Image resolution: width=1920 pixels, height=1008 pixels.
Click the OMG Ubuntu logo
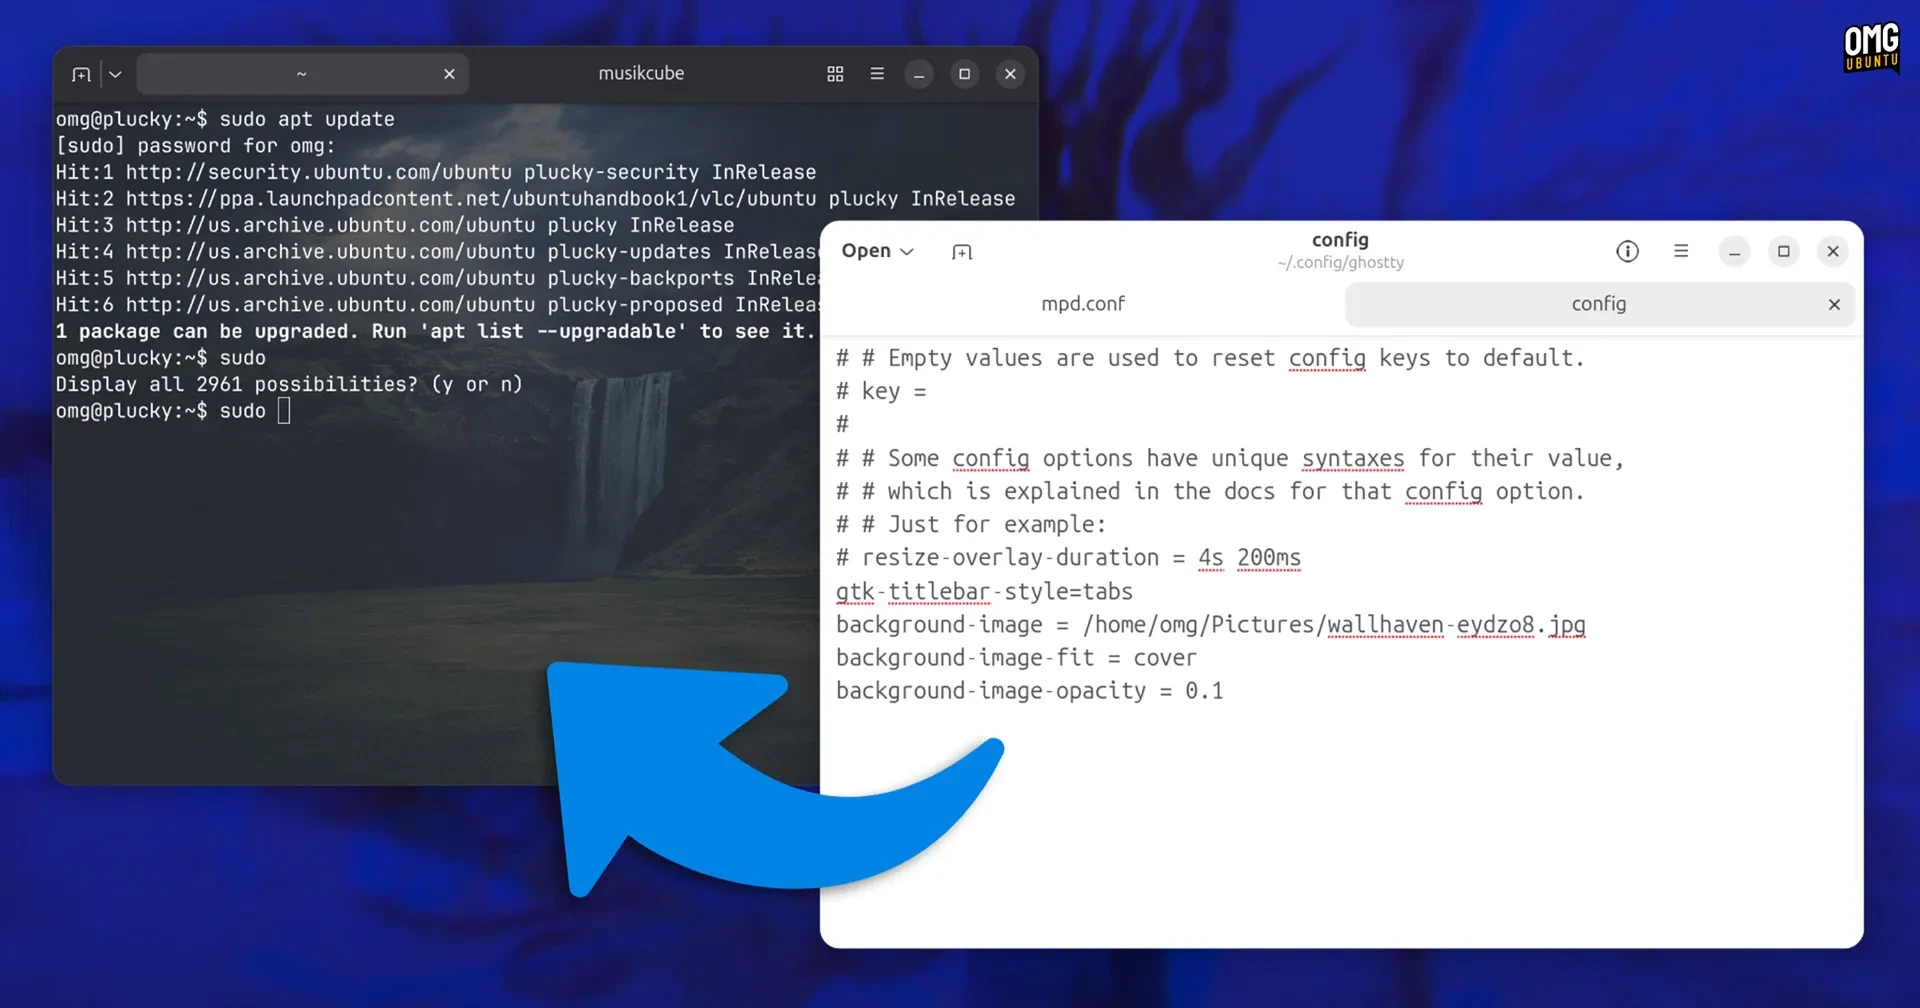click(1871, 47)
